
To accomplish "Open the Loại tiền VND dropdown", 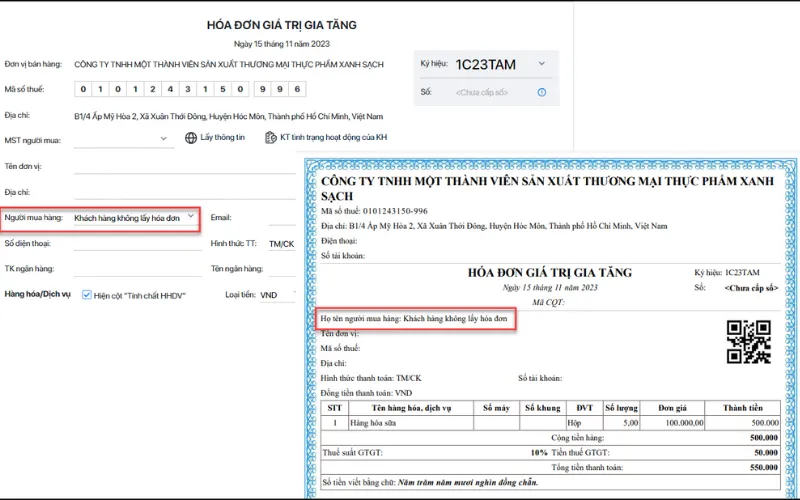I will tap(277, 295).
